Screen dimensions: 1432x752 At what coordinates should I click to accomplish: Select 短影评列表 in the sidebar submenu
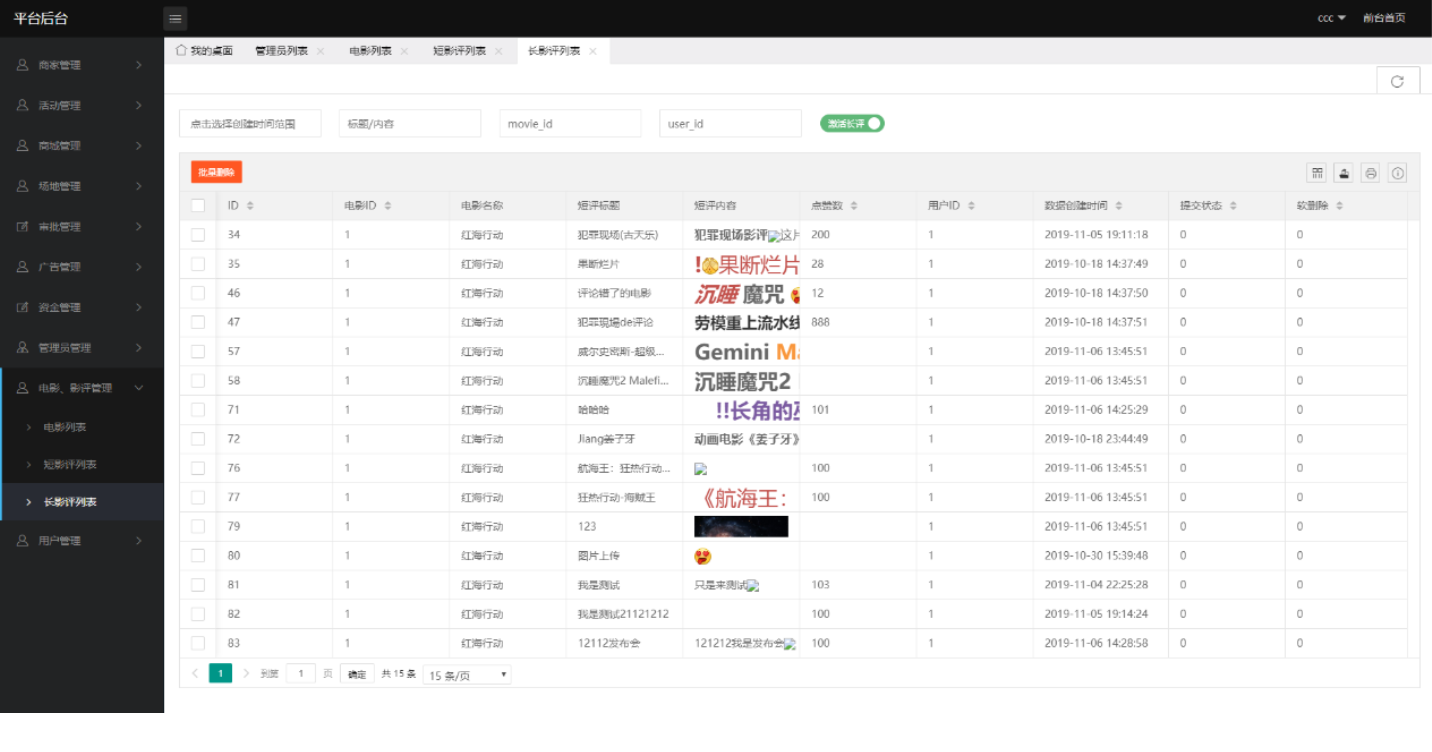click(70, 465)
